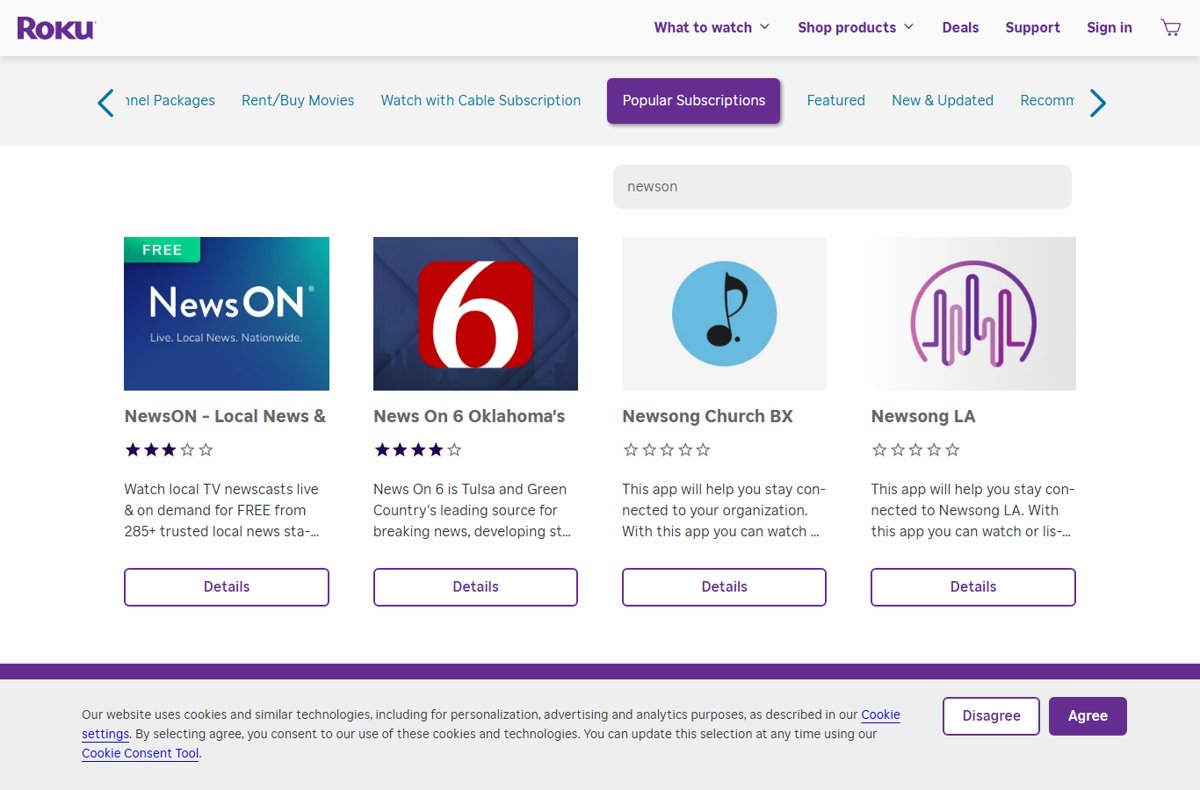Open the News On 6 thumbnail
The height and width of the screenshot is (790, 1200).
(x=475, y=313)
